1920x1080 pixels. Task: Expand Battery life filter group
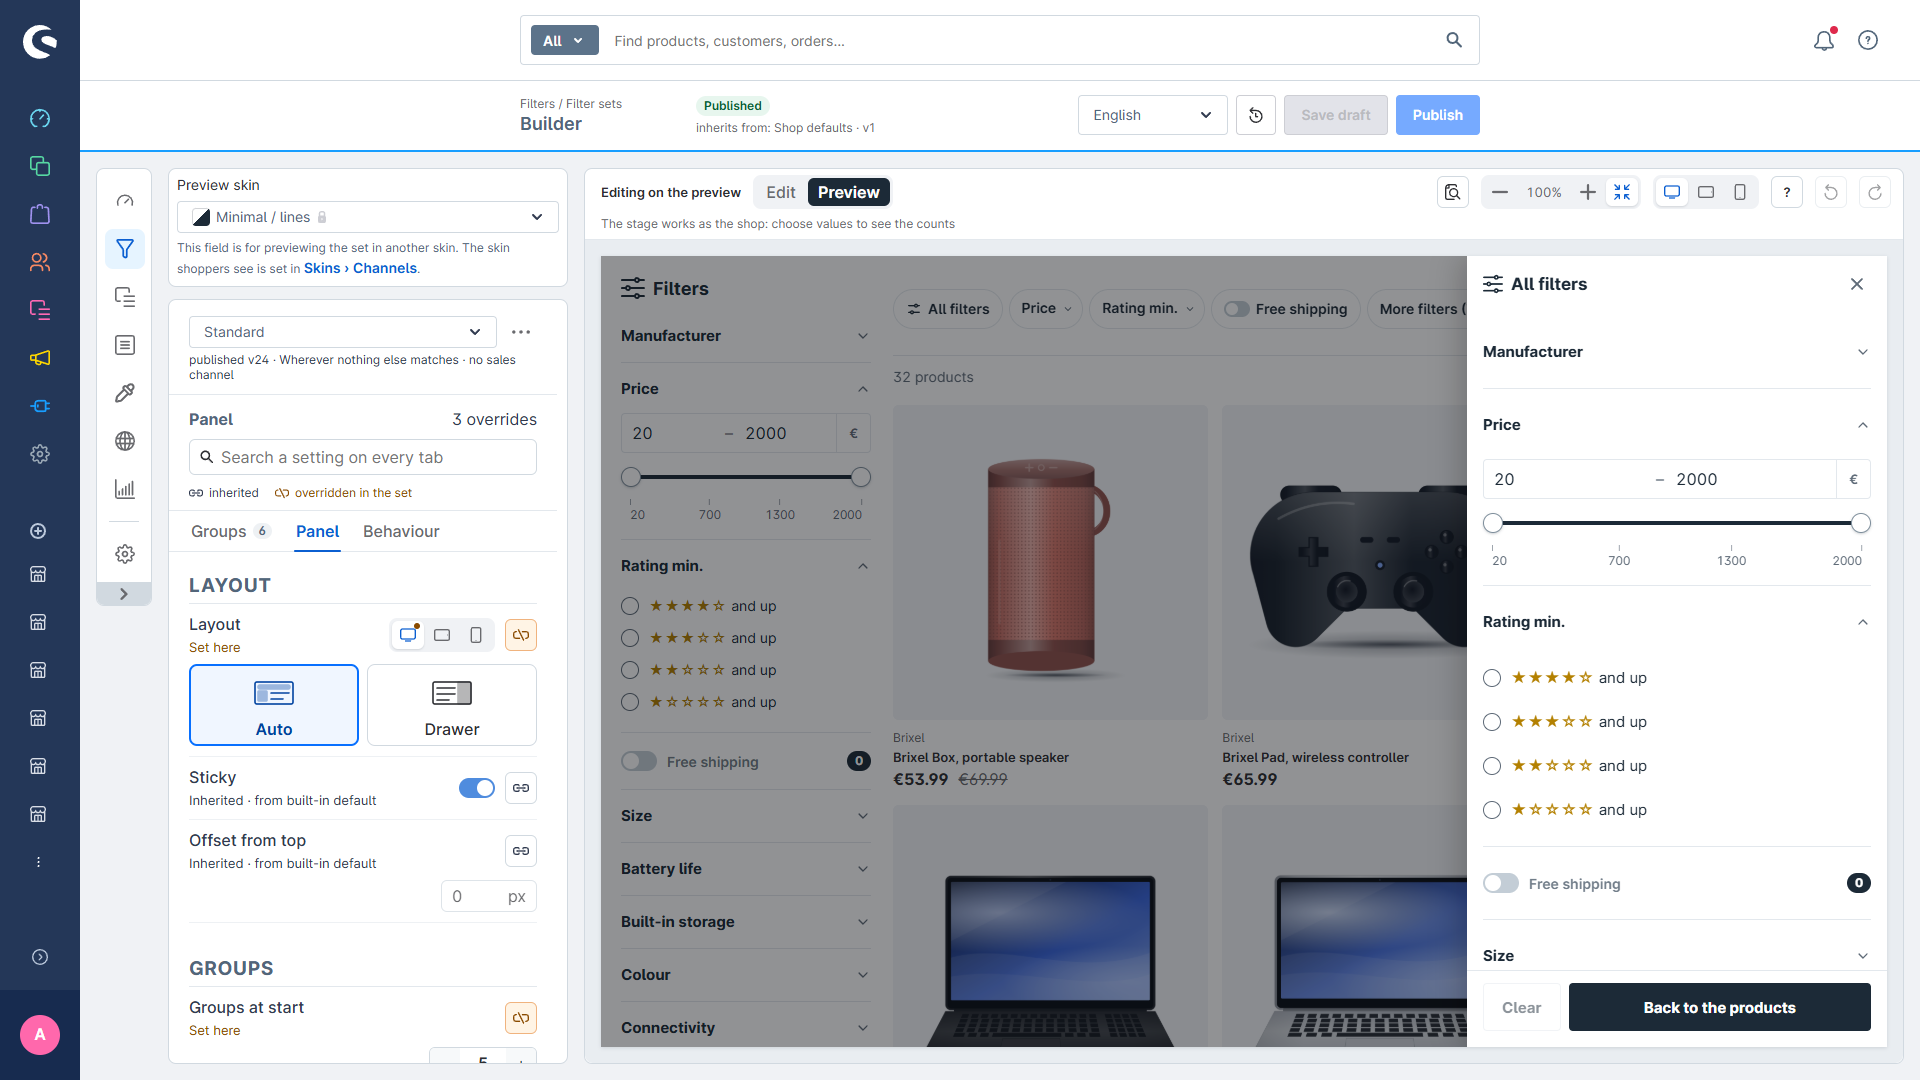click(745, 869)
